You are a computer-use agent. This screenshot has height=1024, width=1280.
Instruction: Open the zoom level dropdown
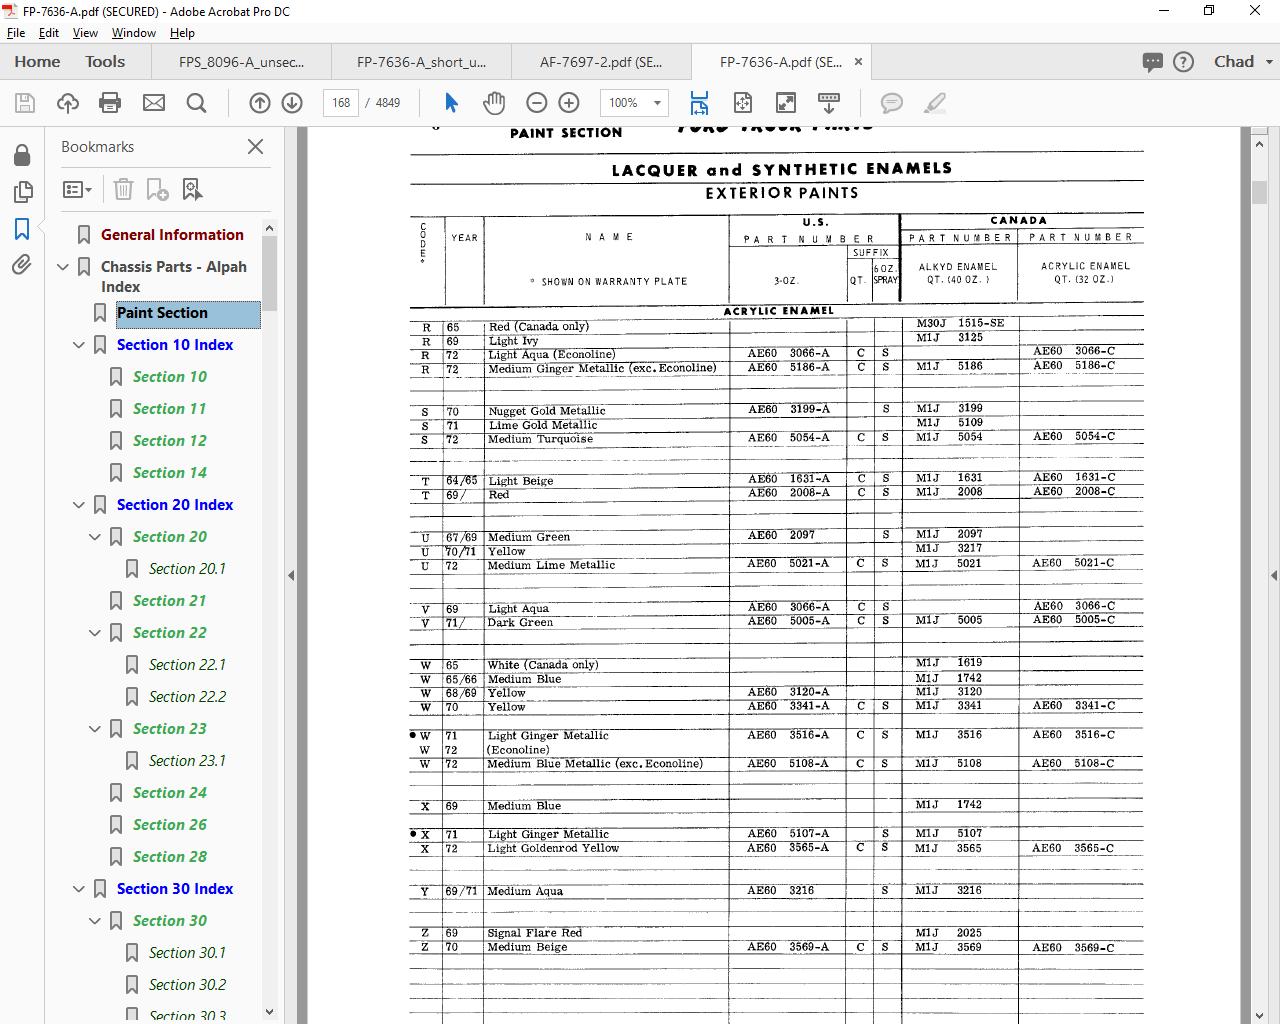coord(657,103)
